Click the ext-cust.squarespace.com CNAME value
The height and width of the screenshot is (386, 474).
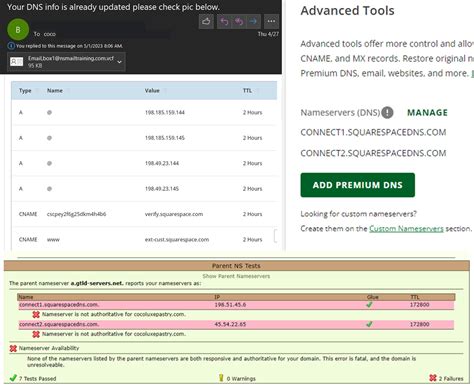pyautogui.click(x=177, y=239)
